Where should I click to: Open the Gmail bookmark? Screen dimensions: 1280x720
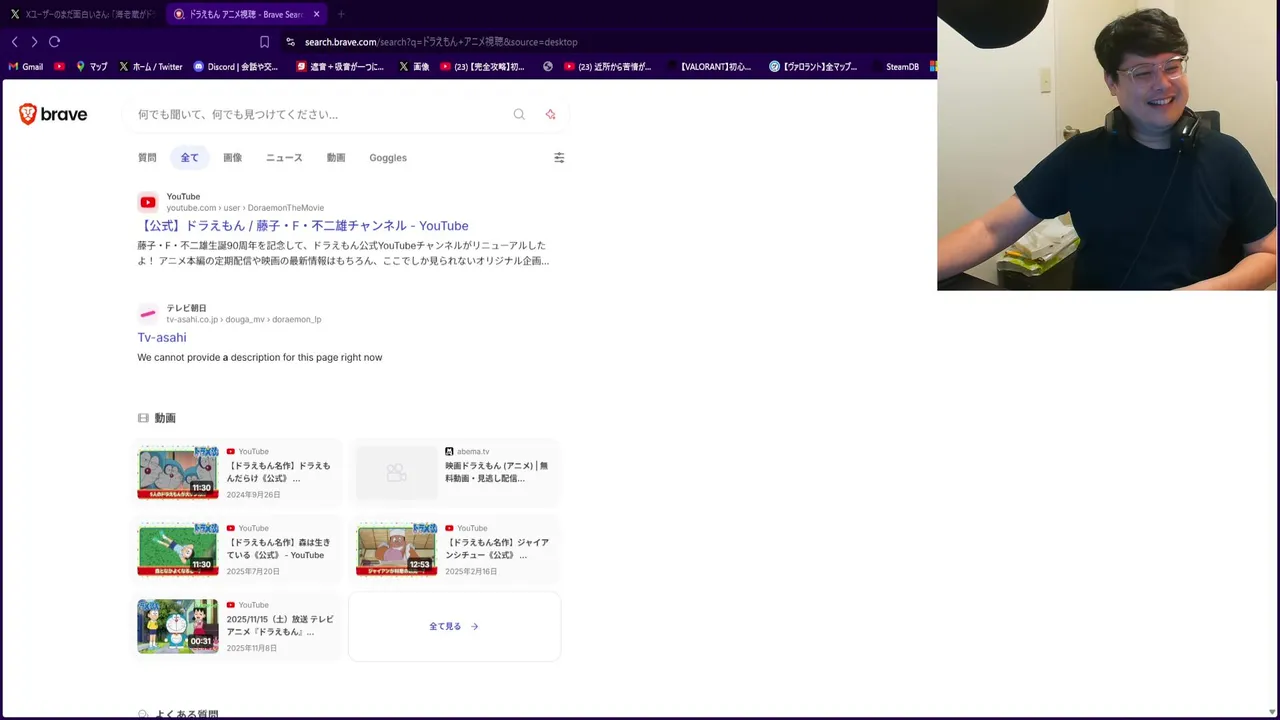[25, 67]
